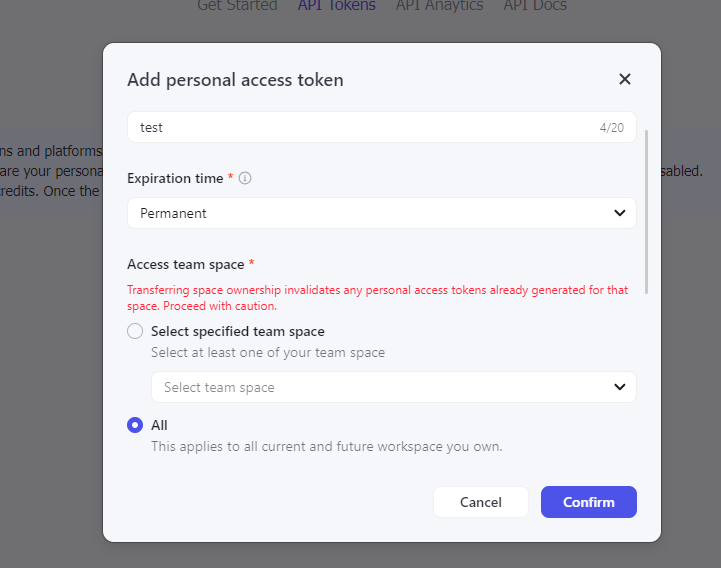Expand the Select team space dropdown
This screenshot has width=721, height=568.
[x=381, y=387]
